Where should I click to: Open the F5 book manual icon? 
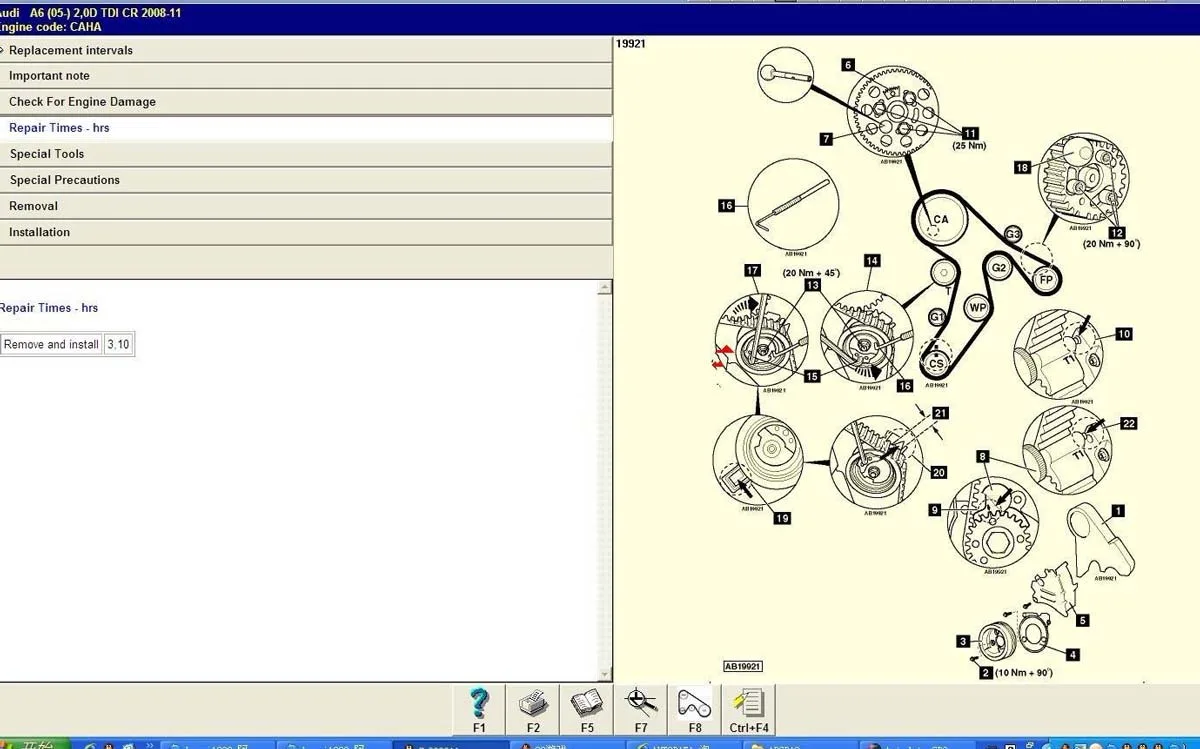(x=587, y=710)
